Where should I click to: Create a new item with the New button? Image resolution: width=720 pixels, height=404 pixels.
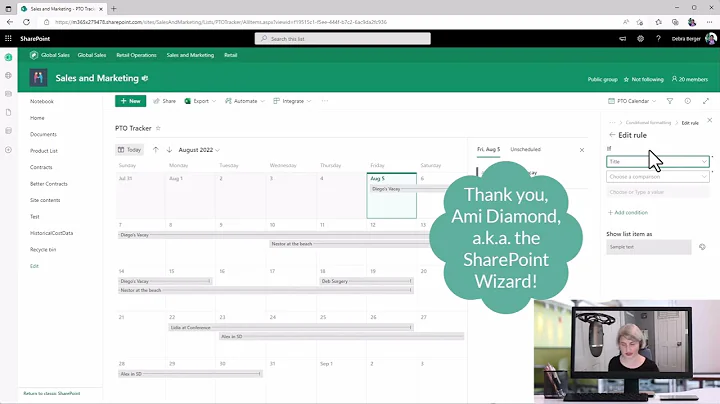tap(130, 101)
